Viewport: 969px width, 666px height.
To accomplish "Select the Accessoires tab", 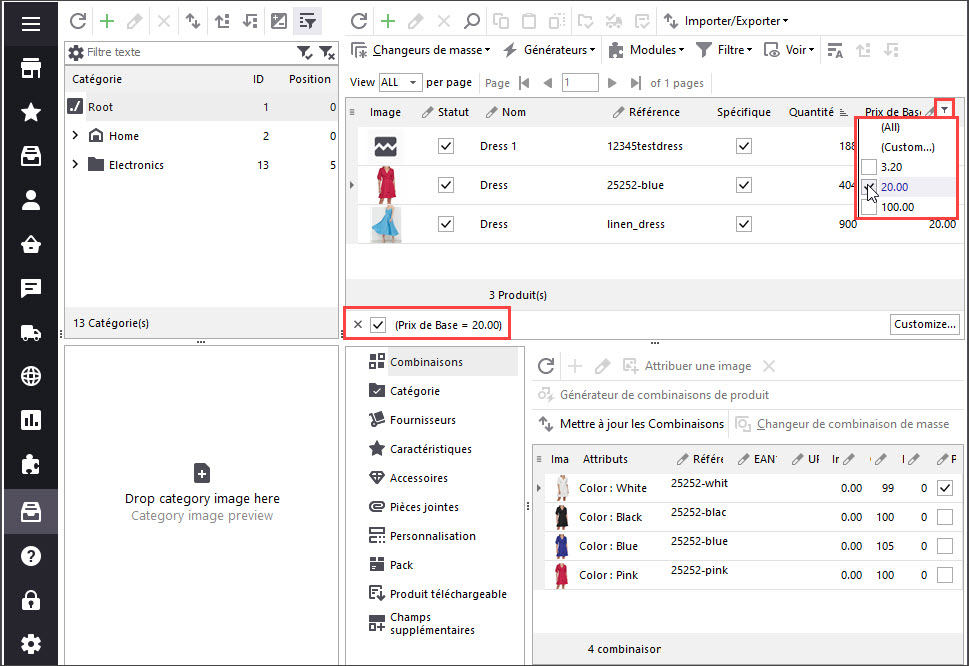I will point(418,478).
